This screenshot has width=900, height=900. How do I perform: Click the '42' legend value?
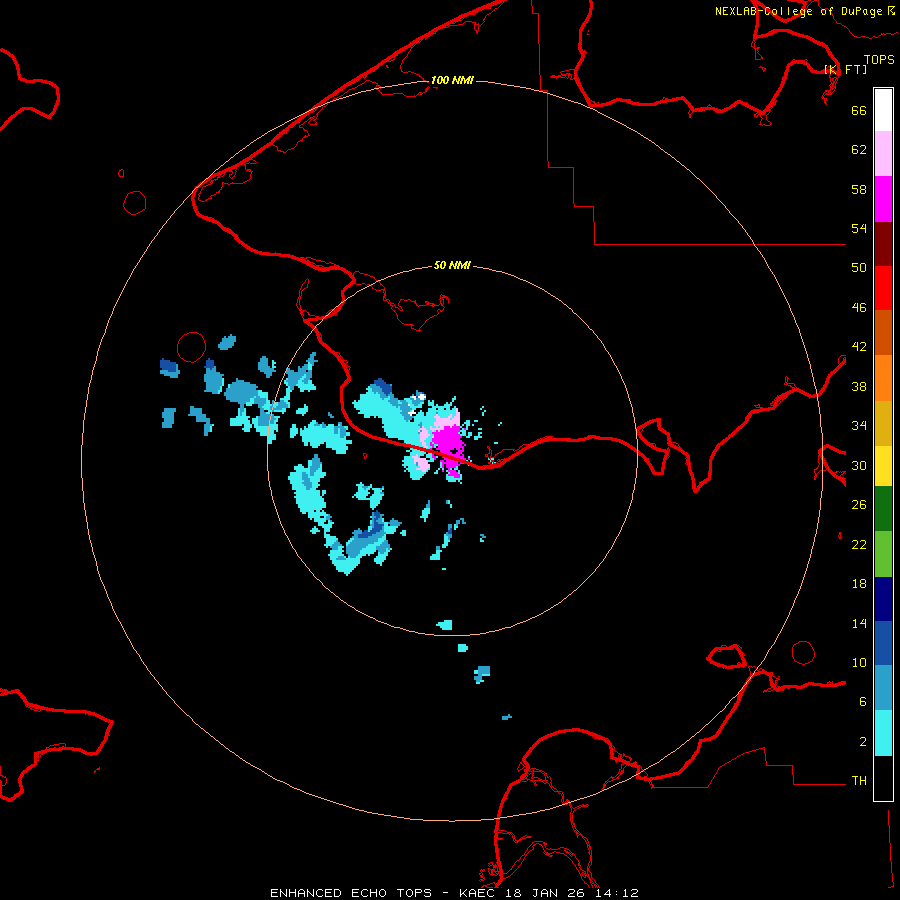coord(859,347)
